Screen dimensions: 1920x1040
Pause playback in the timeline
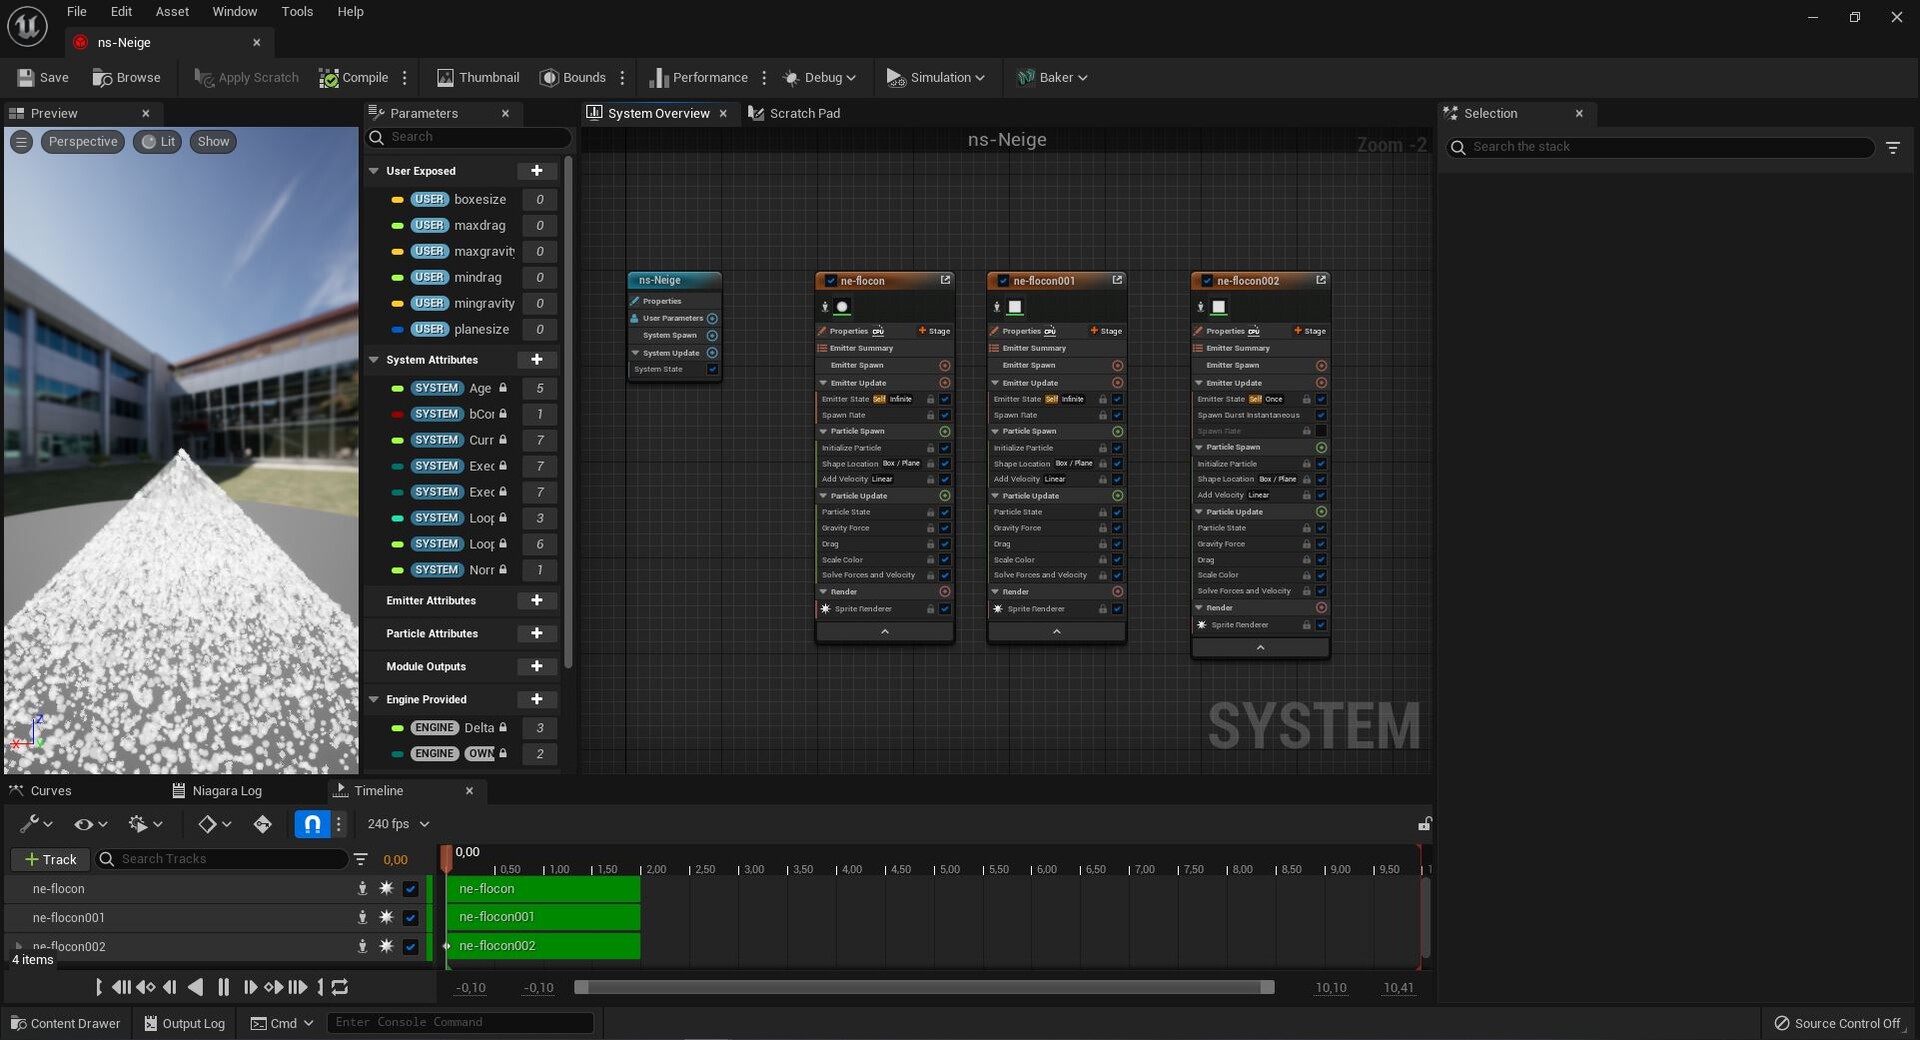(223, 987)
